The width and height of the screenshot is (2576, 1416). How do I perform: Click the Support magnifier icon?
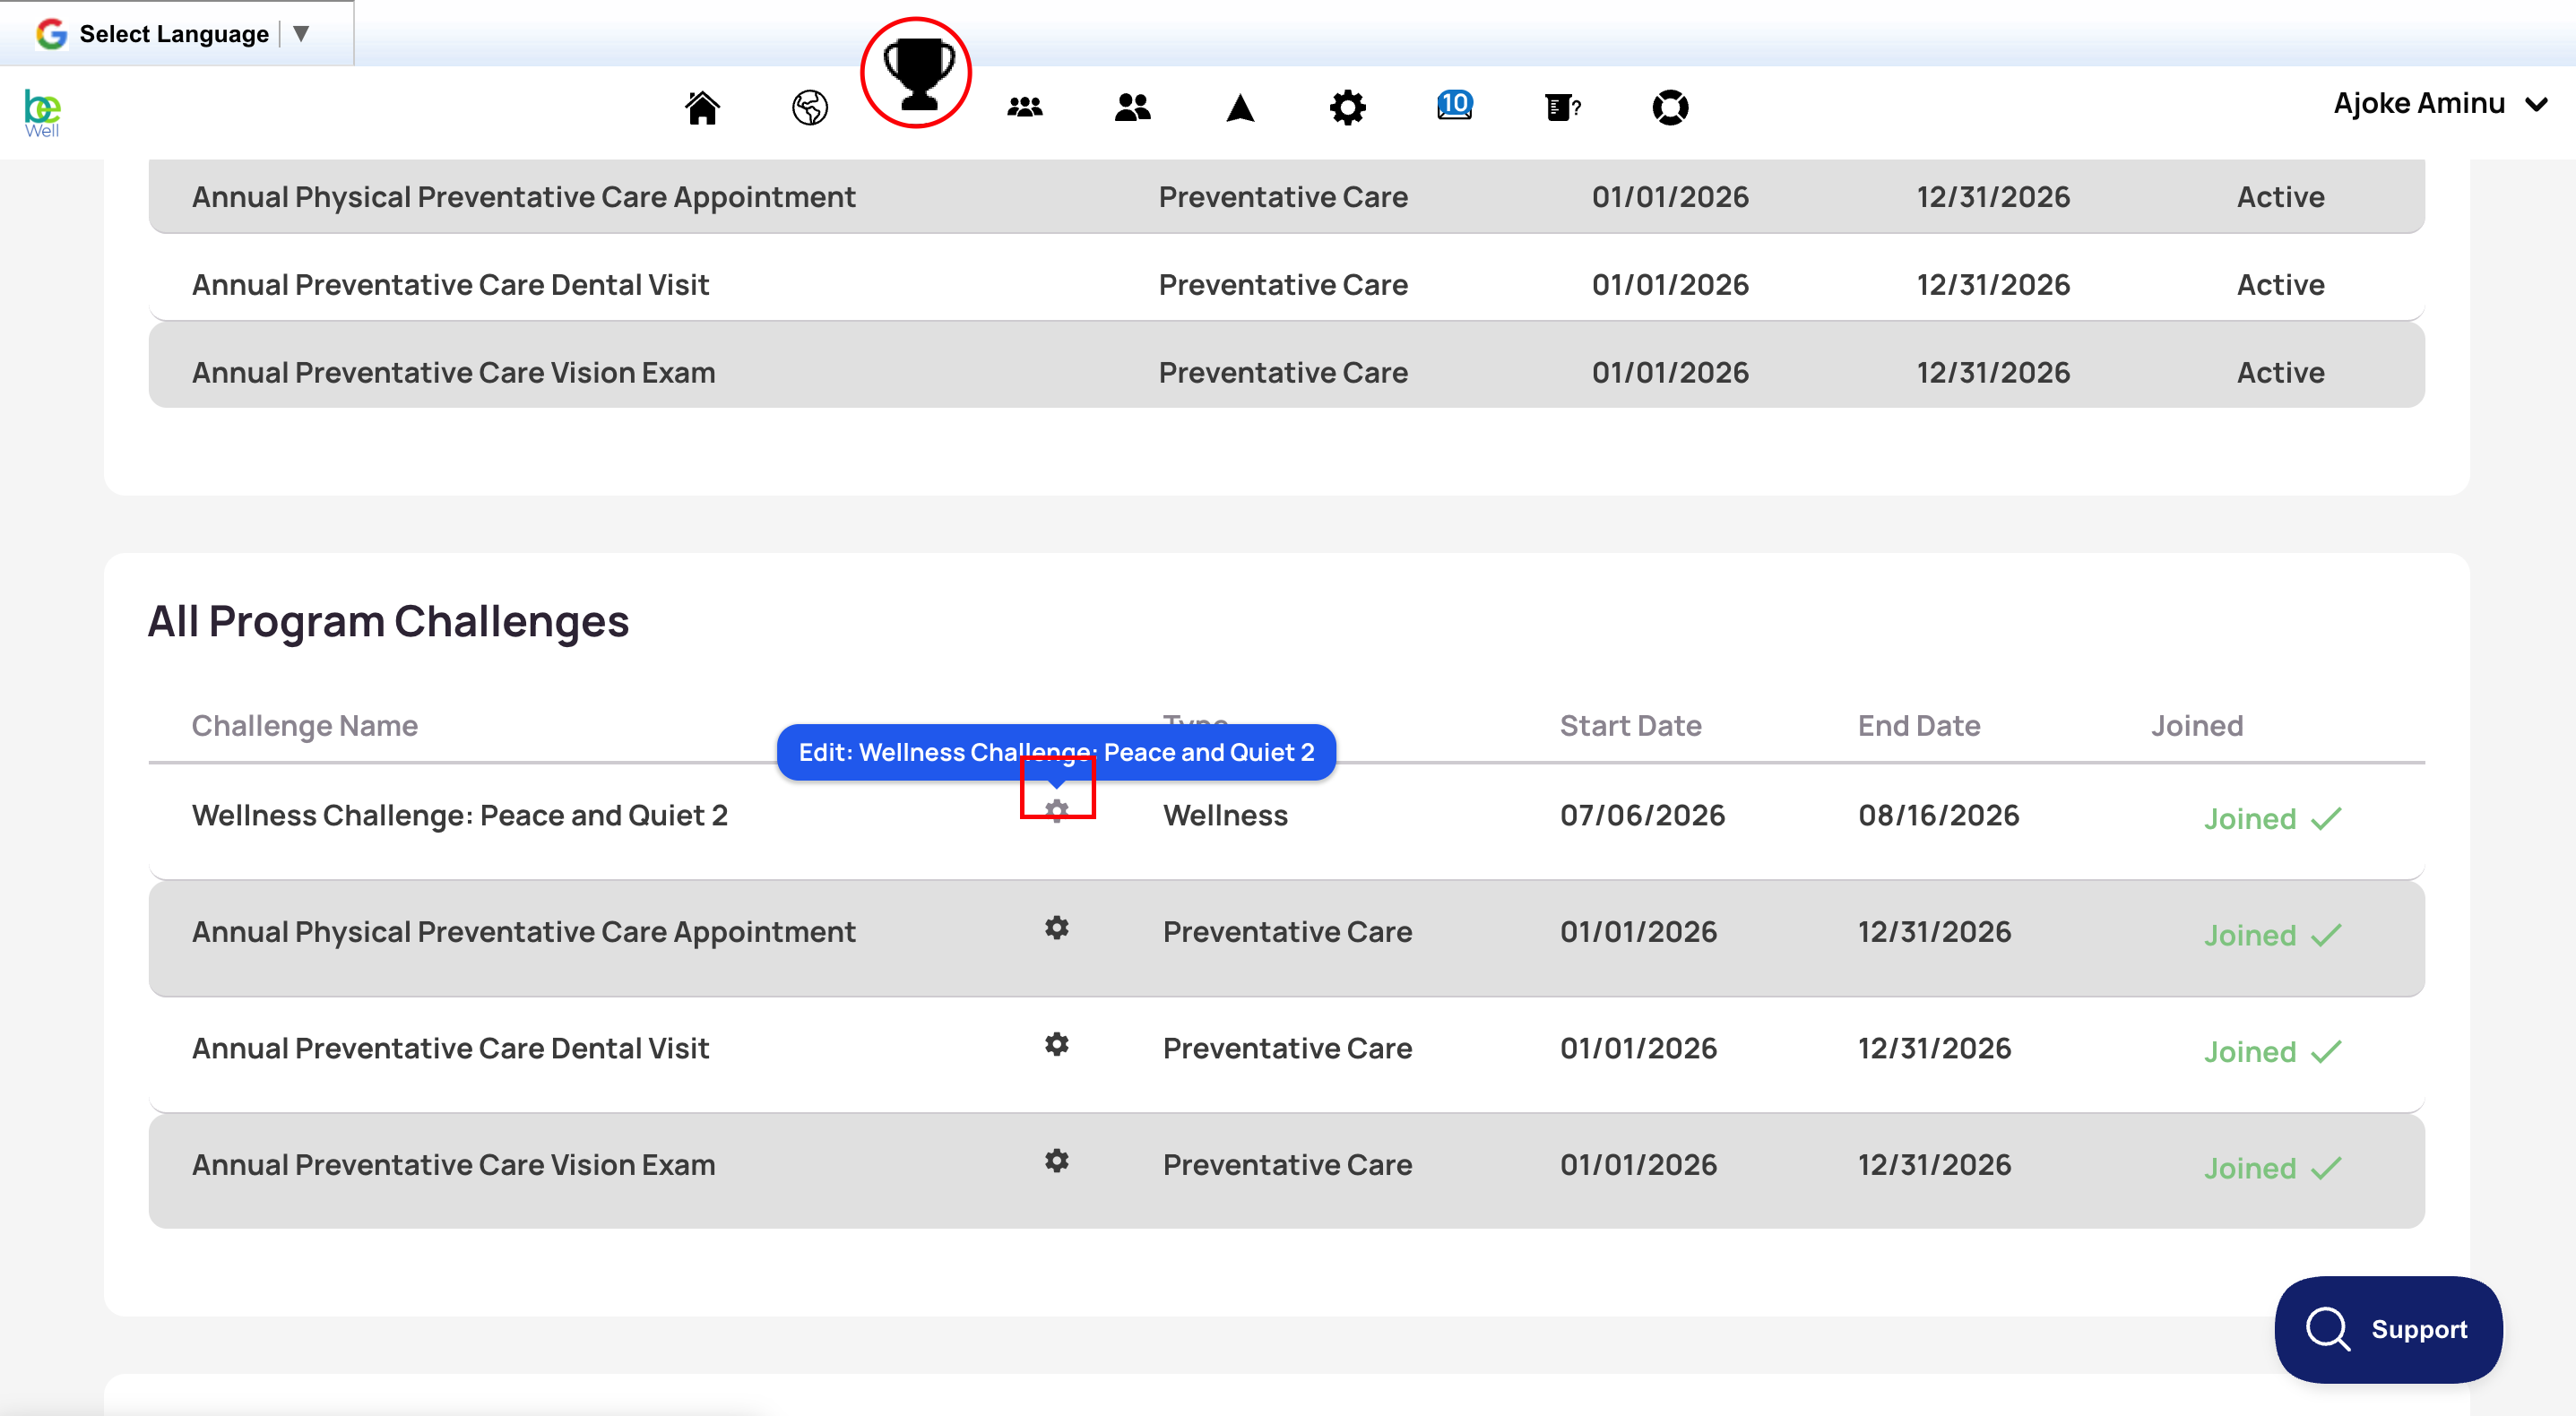point(2327,1329)
